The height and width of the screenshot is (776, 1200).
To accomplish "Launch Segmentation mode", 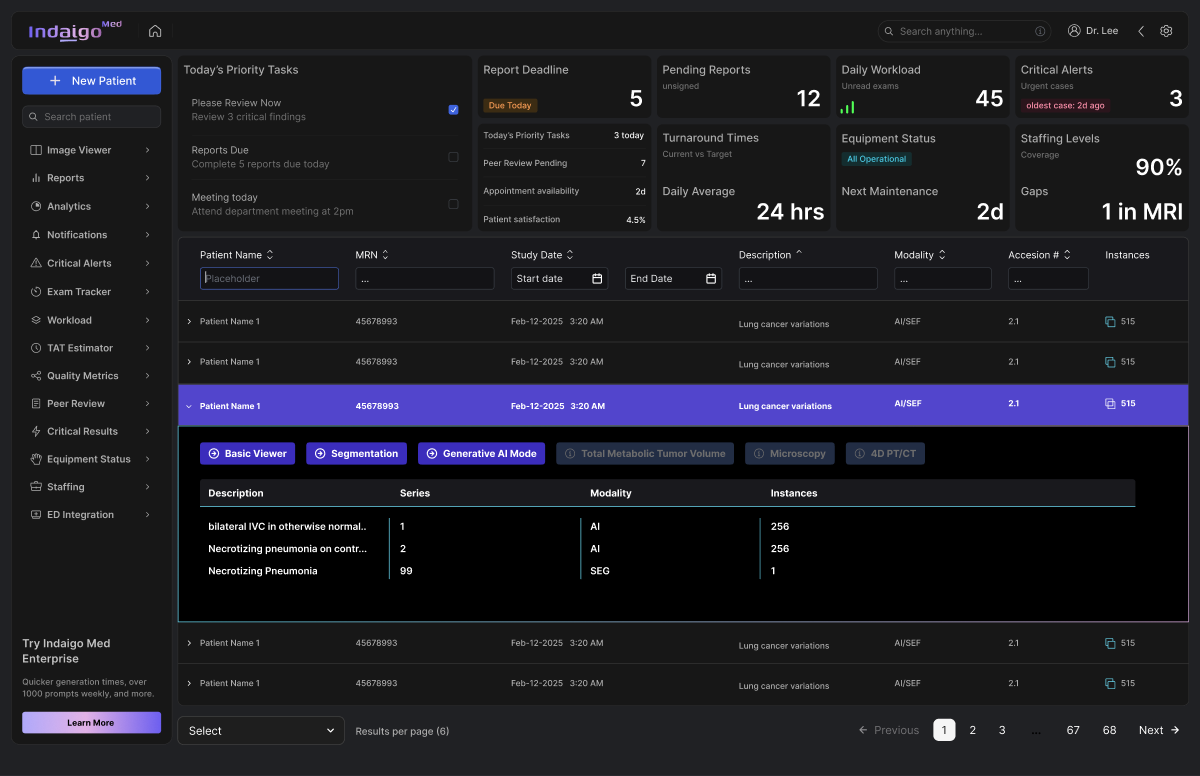I will click(356, 454).
